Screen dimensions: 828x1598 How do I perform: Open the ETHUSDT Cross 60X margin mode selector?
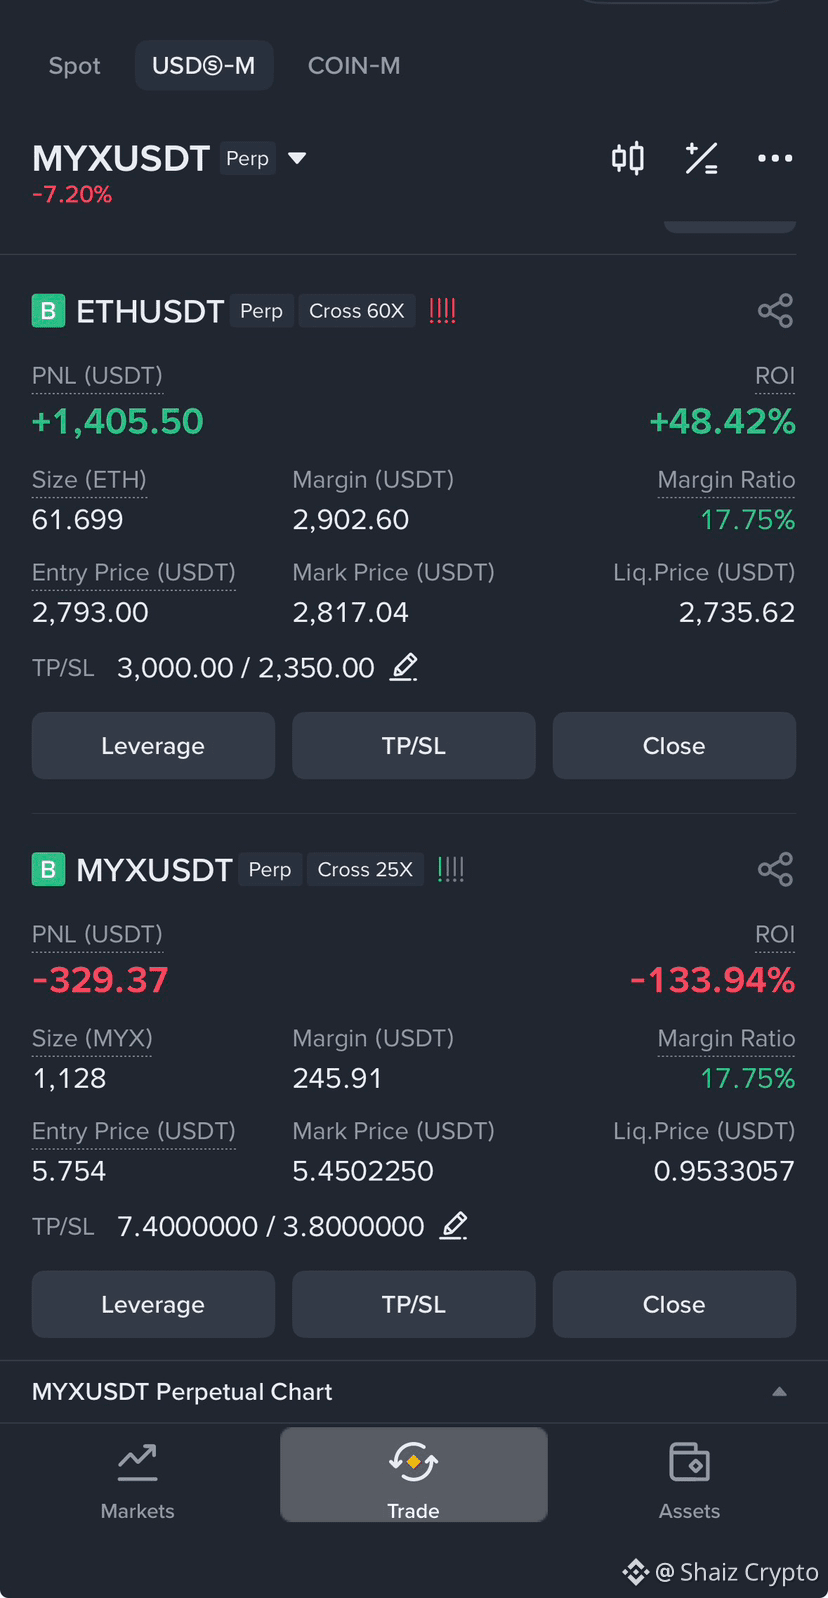pyautogui.click(x=356, y=311)
